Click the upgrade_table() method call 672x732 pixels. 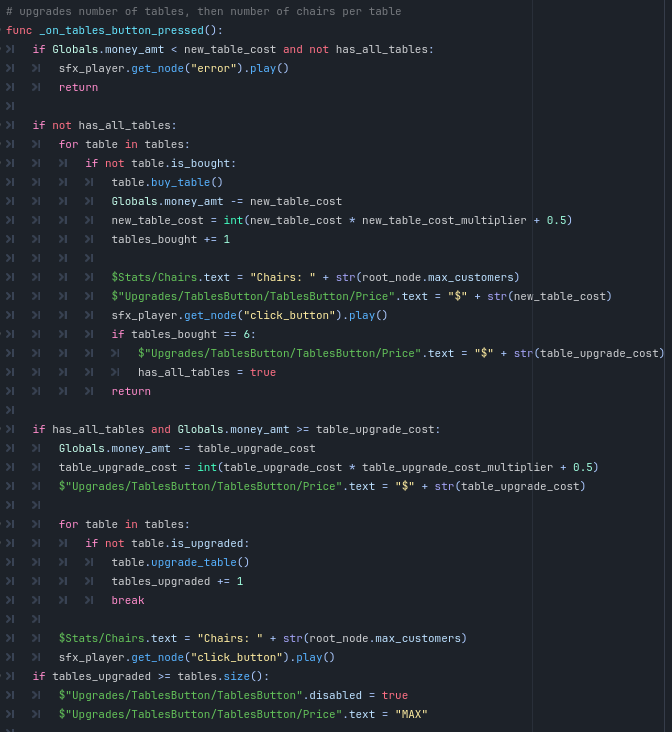coord(200,562)
